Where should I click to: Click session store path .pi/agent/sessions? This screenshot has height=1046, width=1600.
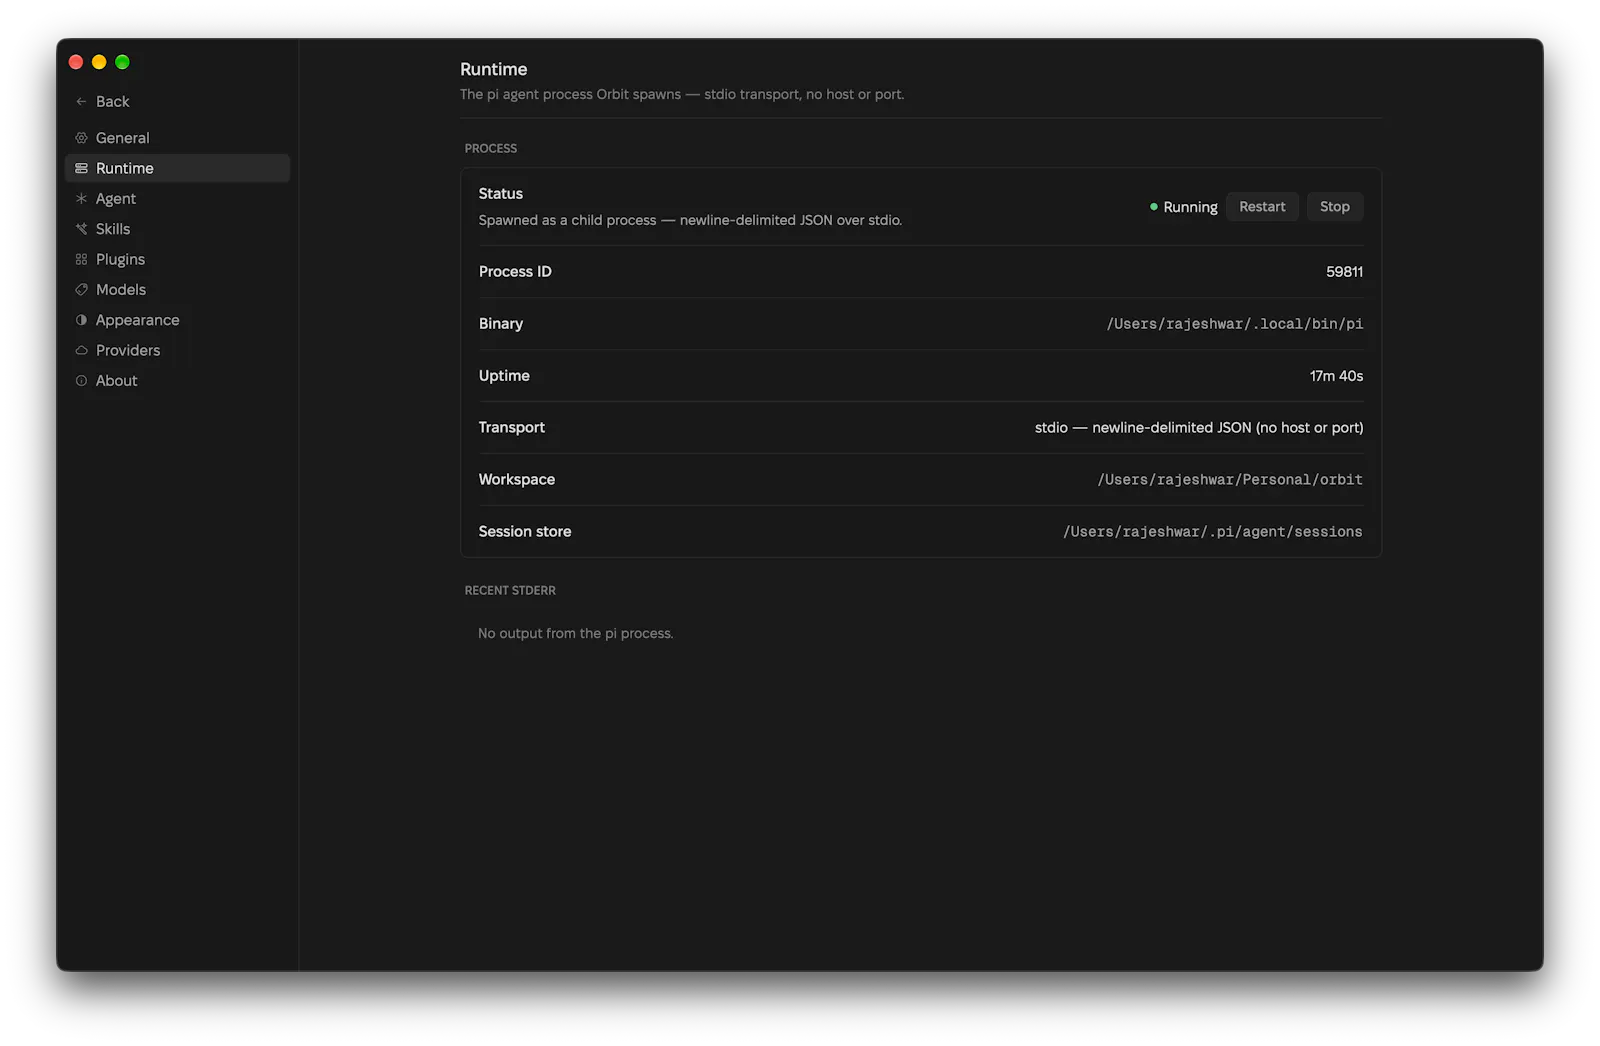coord(1212,532)
